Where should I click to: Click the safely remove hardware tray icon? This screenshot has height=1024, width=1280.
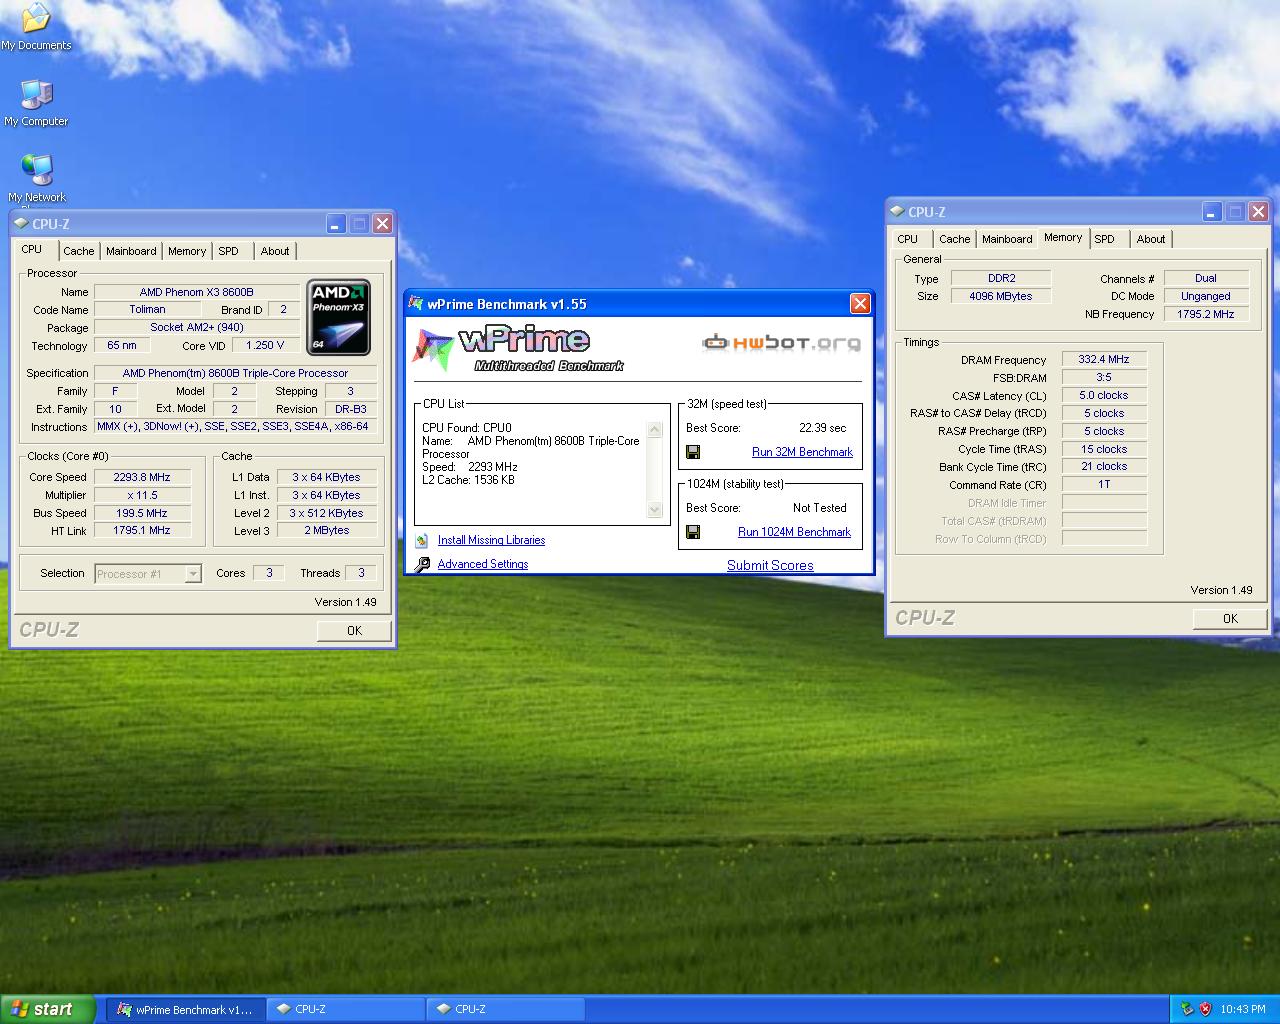click(x=1186, y=1009)
